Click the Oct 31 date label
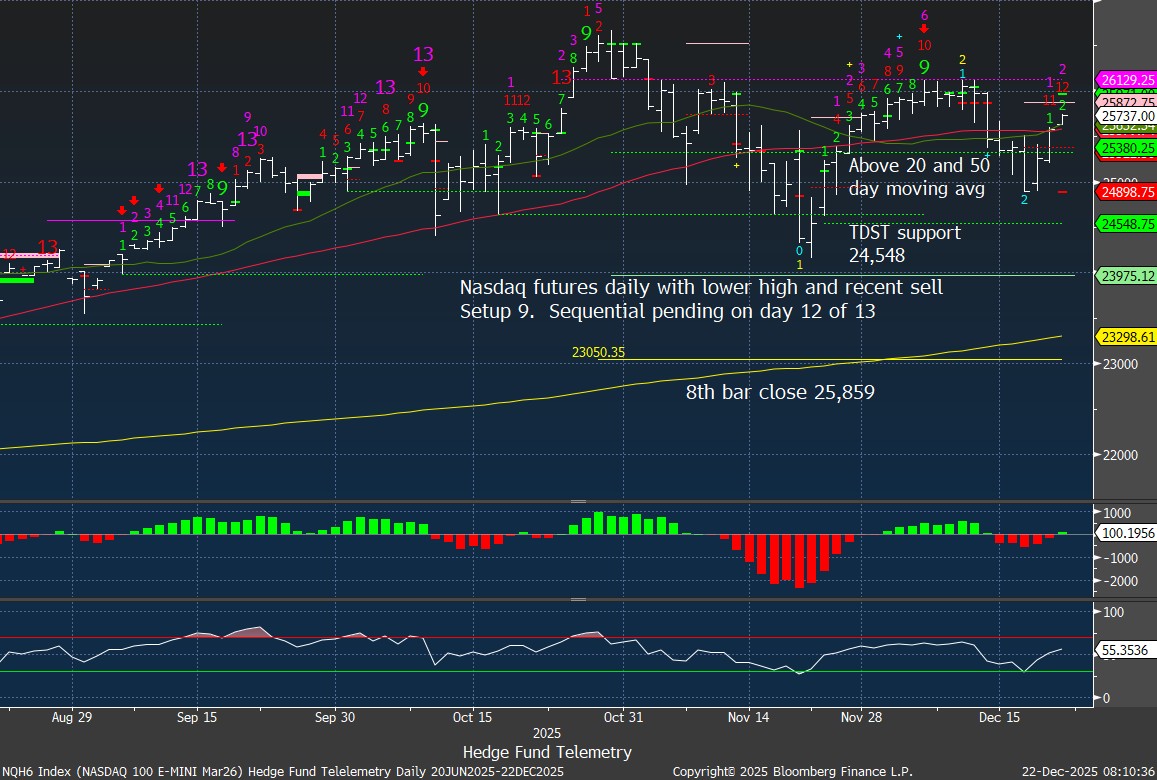This screenshot has width=1157, height=780. click(x=623, y=717)
